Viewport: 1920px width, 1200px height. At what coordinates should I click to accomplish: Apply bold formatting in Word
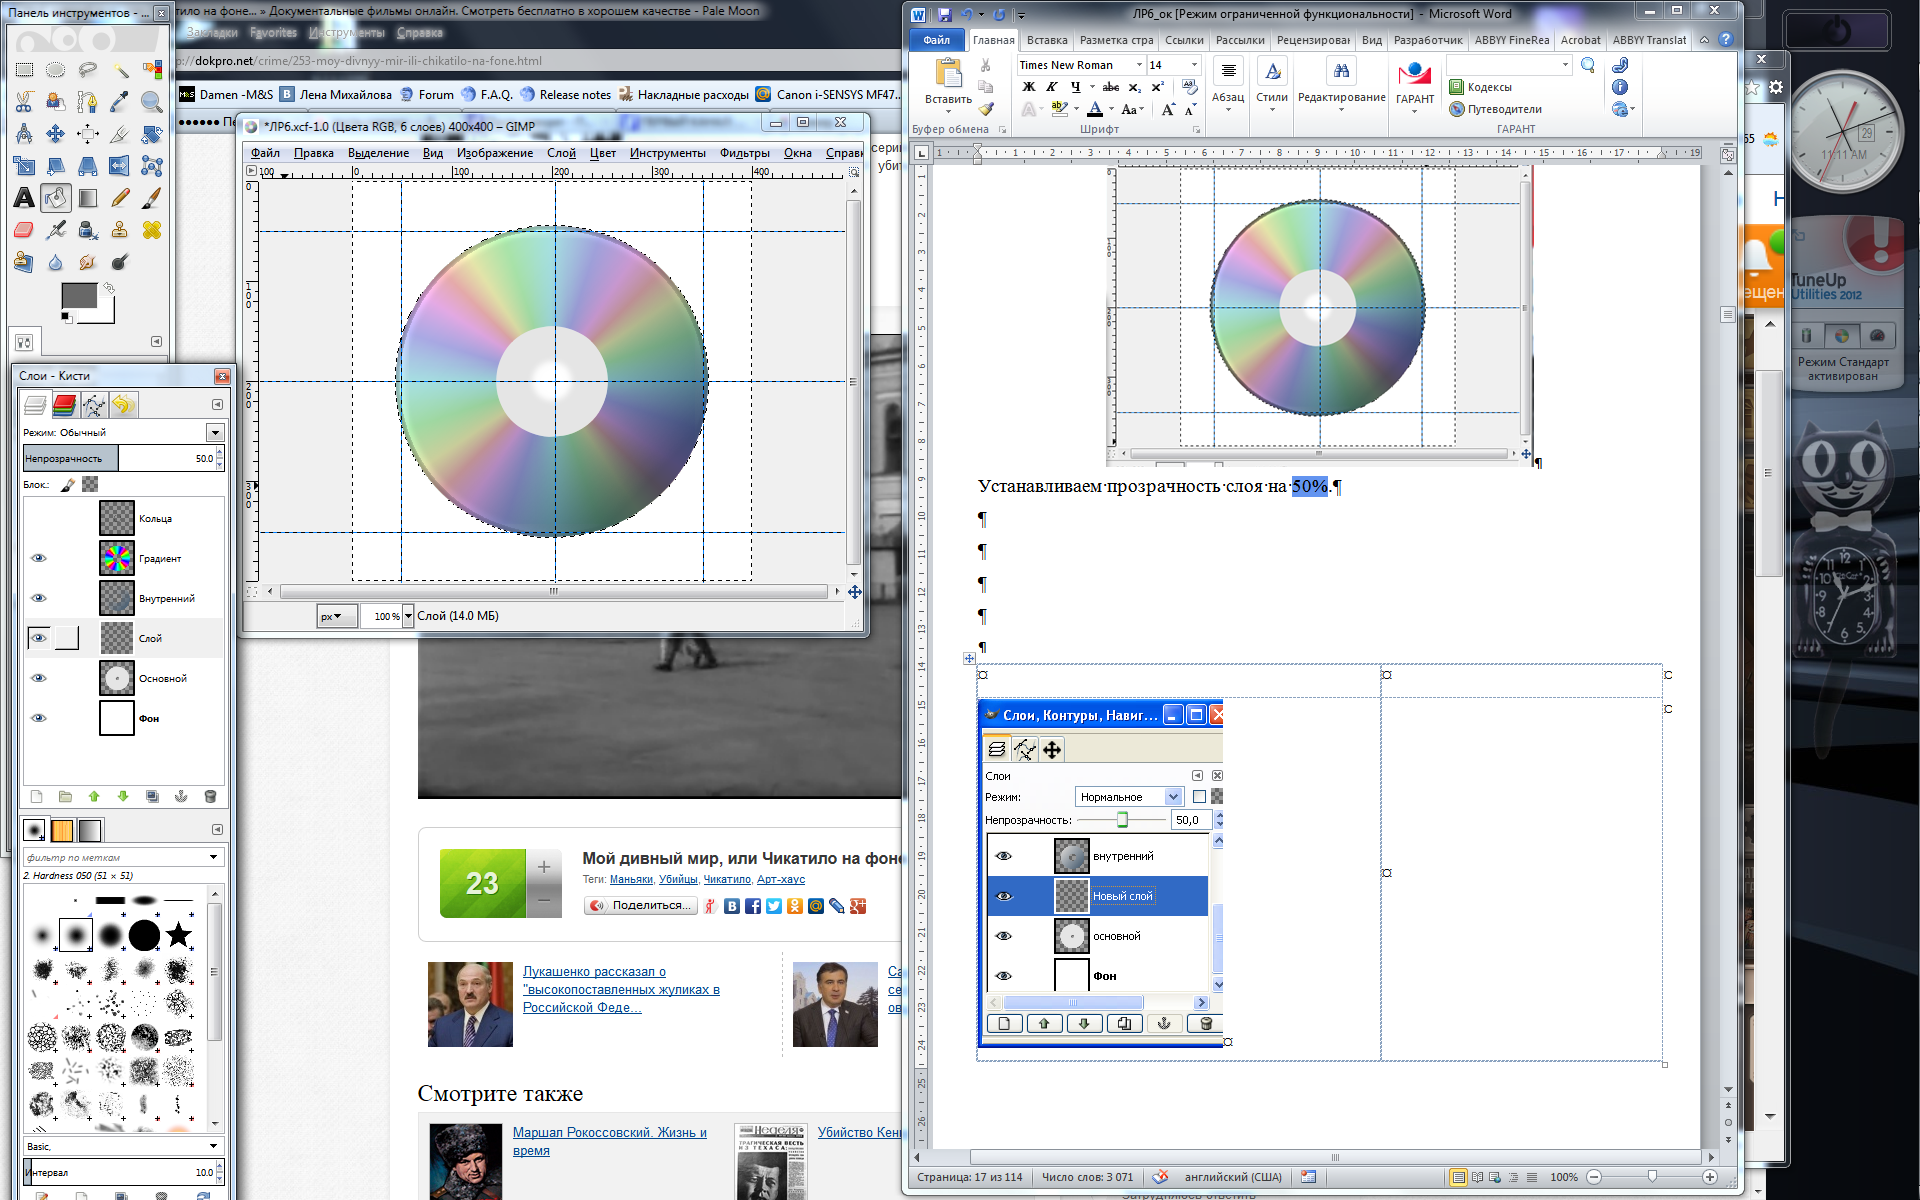click(x=1028, y=87)
